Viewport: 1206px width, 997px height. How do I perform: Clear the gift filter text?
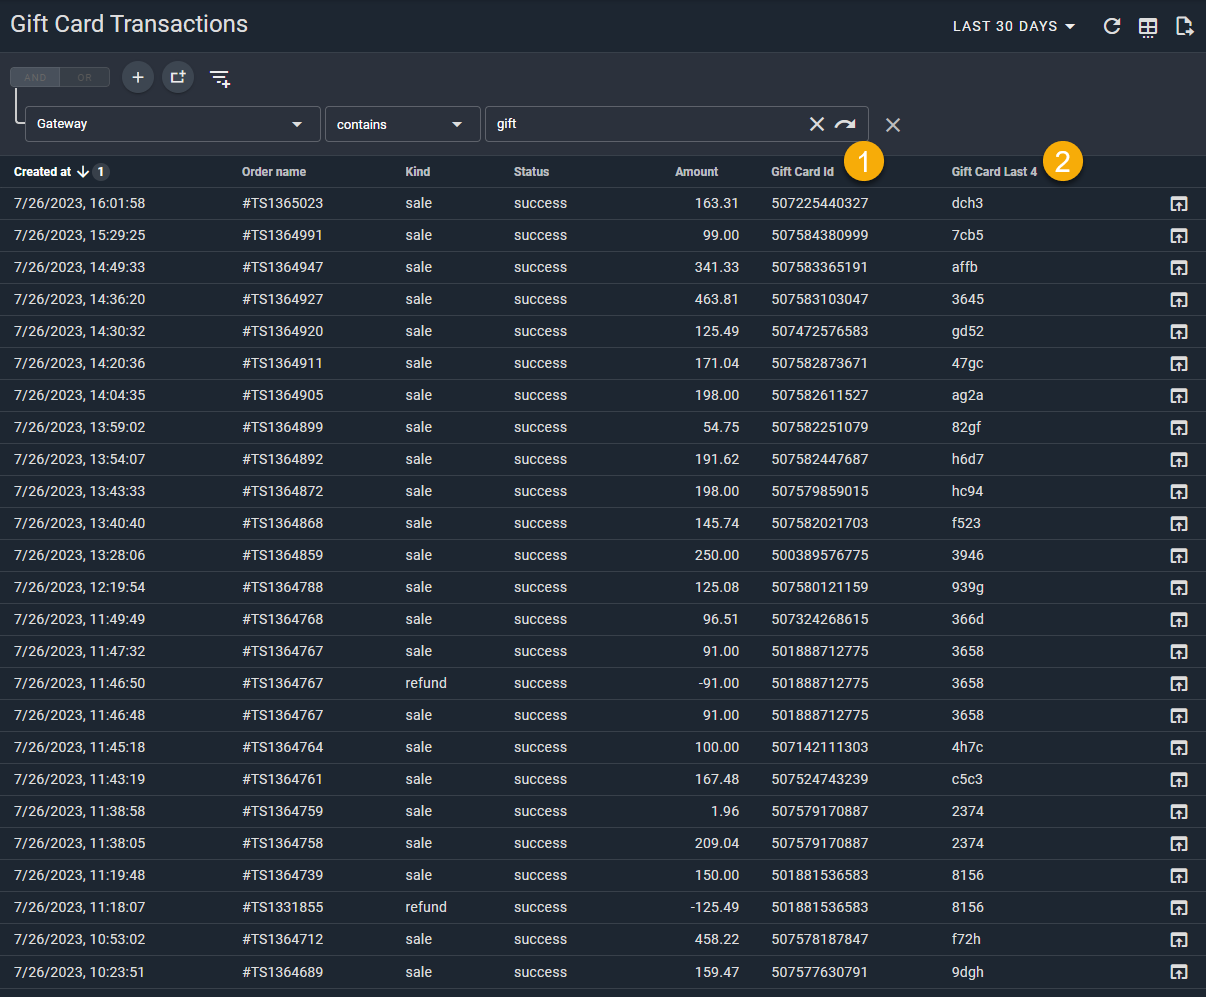(817, 124)
